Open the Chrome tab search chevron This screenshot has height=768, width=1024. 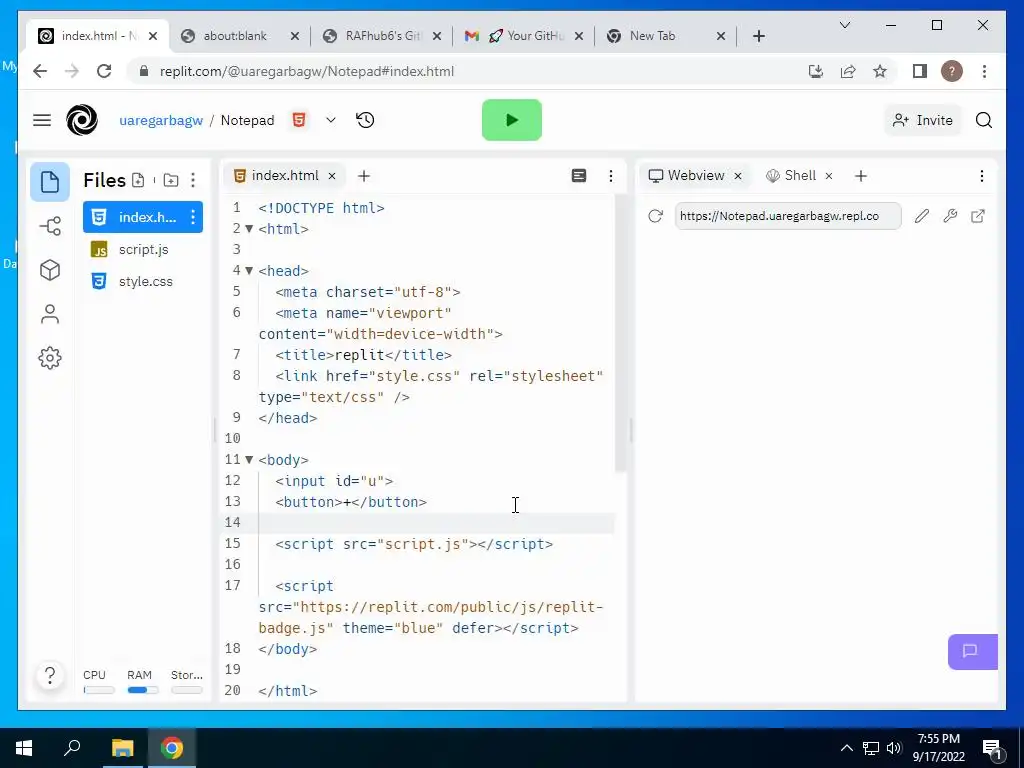tap(844, 25)
